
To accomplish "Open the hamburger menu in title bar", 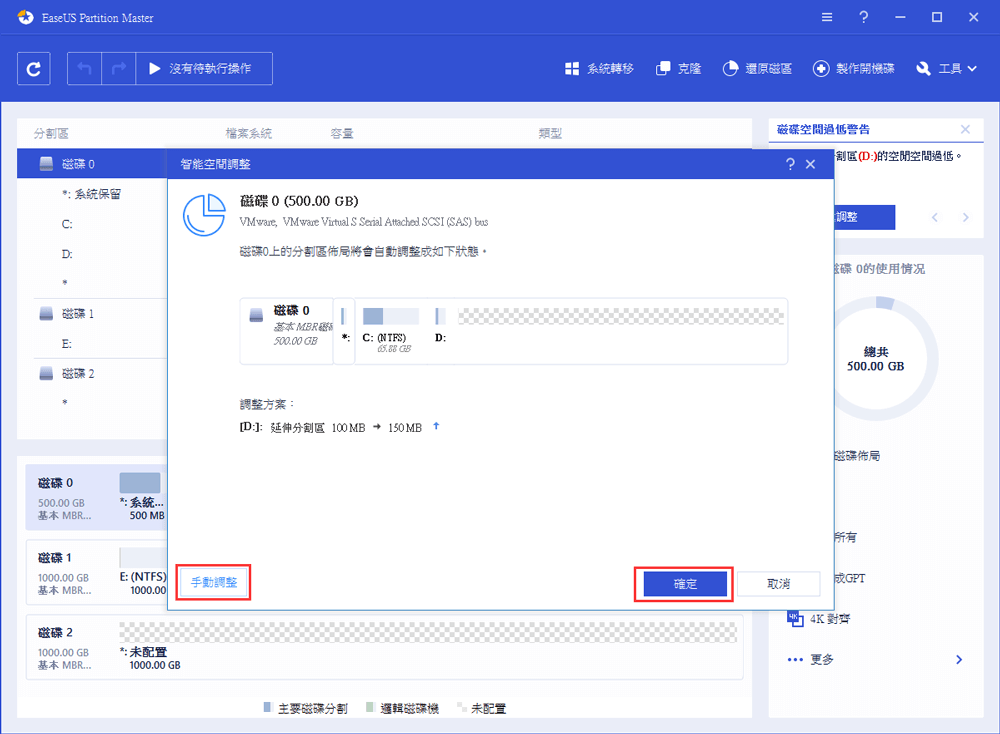I will [827, 17].
